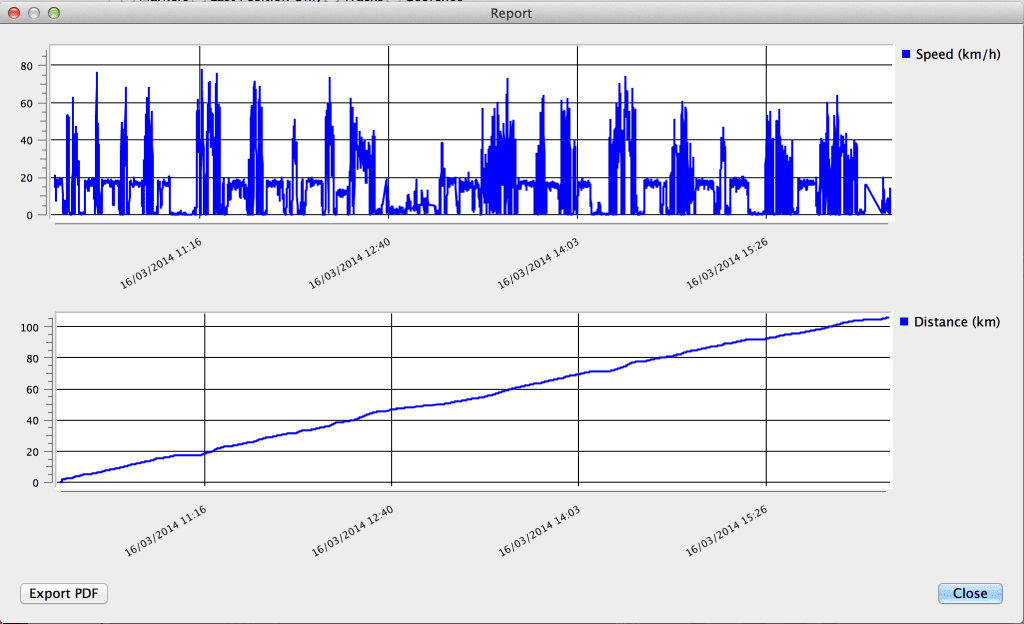
Task: Click the speed chart plot area
Action: click(471, 131)
